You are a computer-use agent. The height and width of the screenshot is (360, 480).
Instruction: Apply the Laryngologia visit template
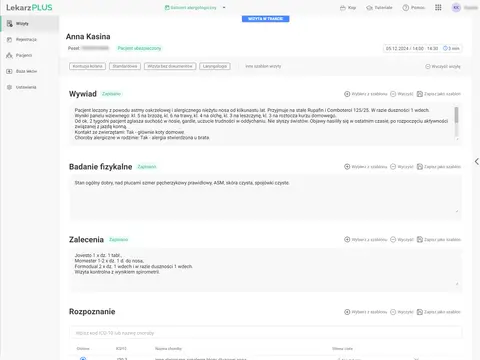point(215,66)
